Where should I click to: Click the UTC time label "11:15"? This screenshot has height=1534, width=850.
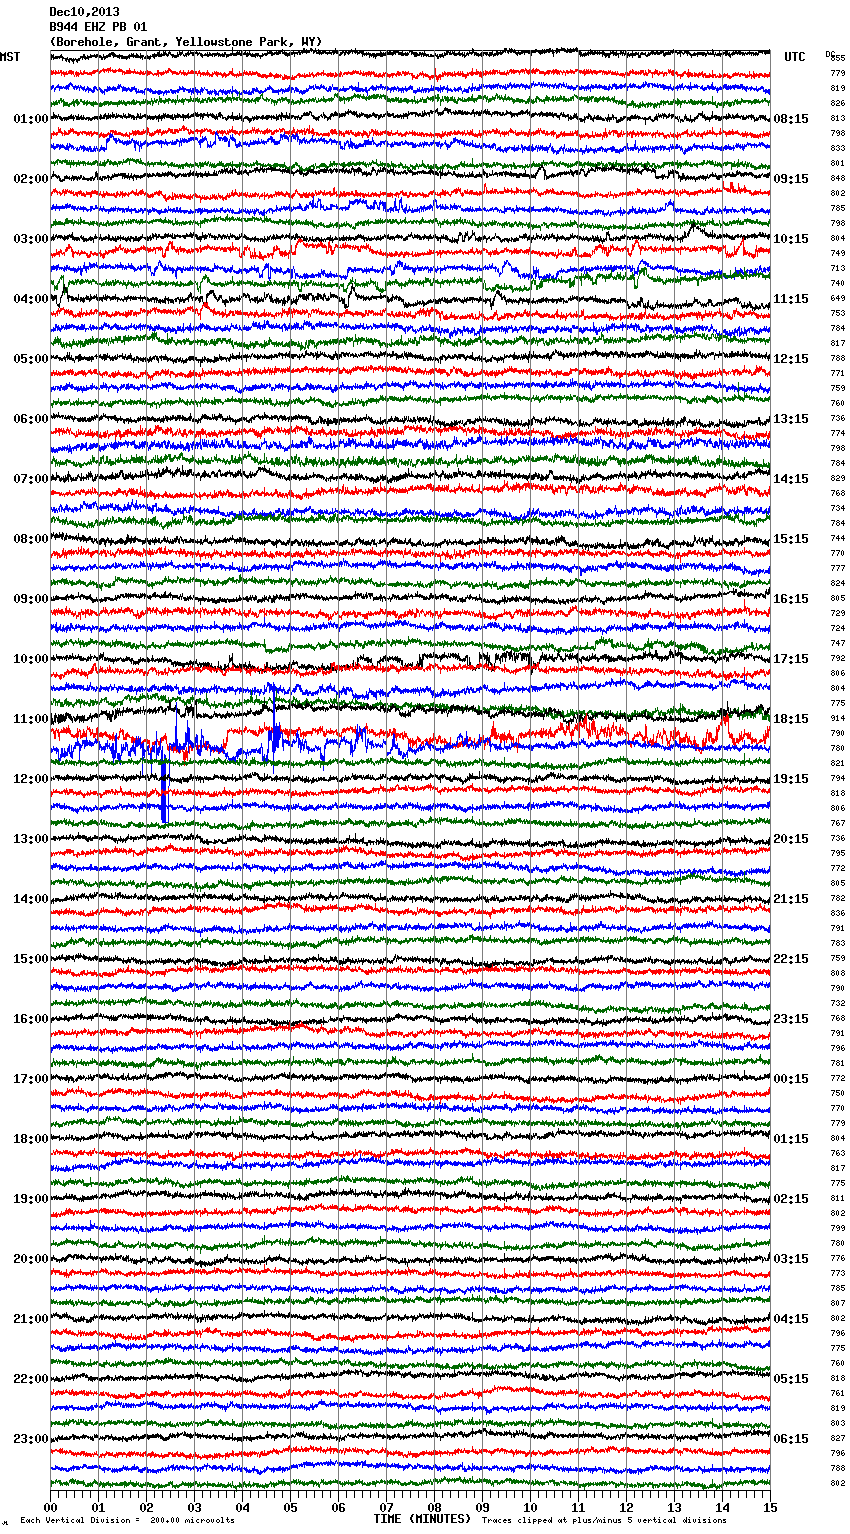coord(791,299)
